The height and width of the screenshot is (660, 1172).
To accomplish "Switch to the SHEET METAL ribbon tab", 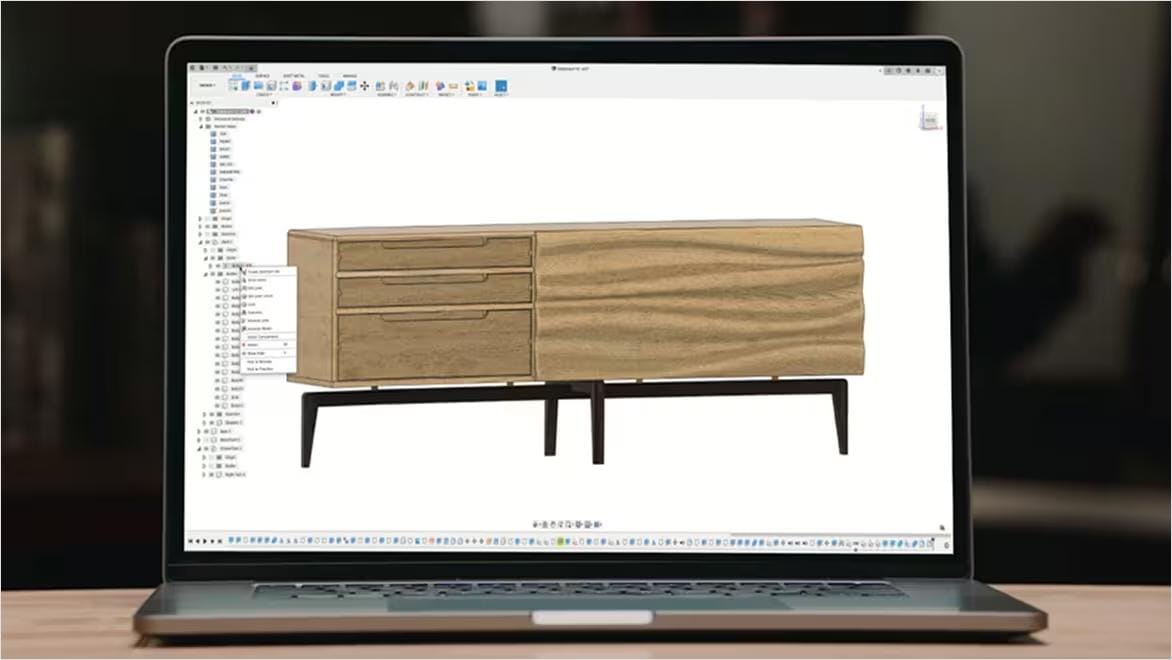I will tap(294, 75).
